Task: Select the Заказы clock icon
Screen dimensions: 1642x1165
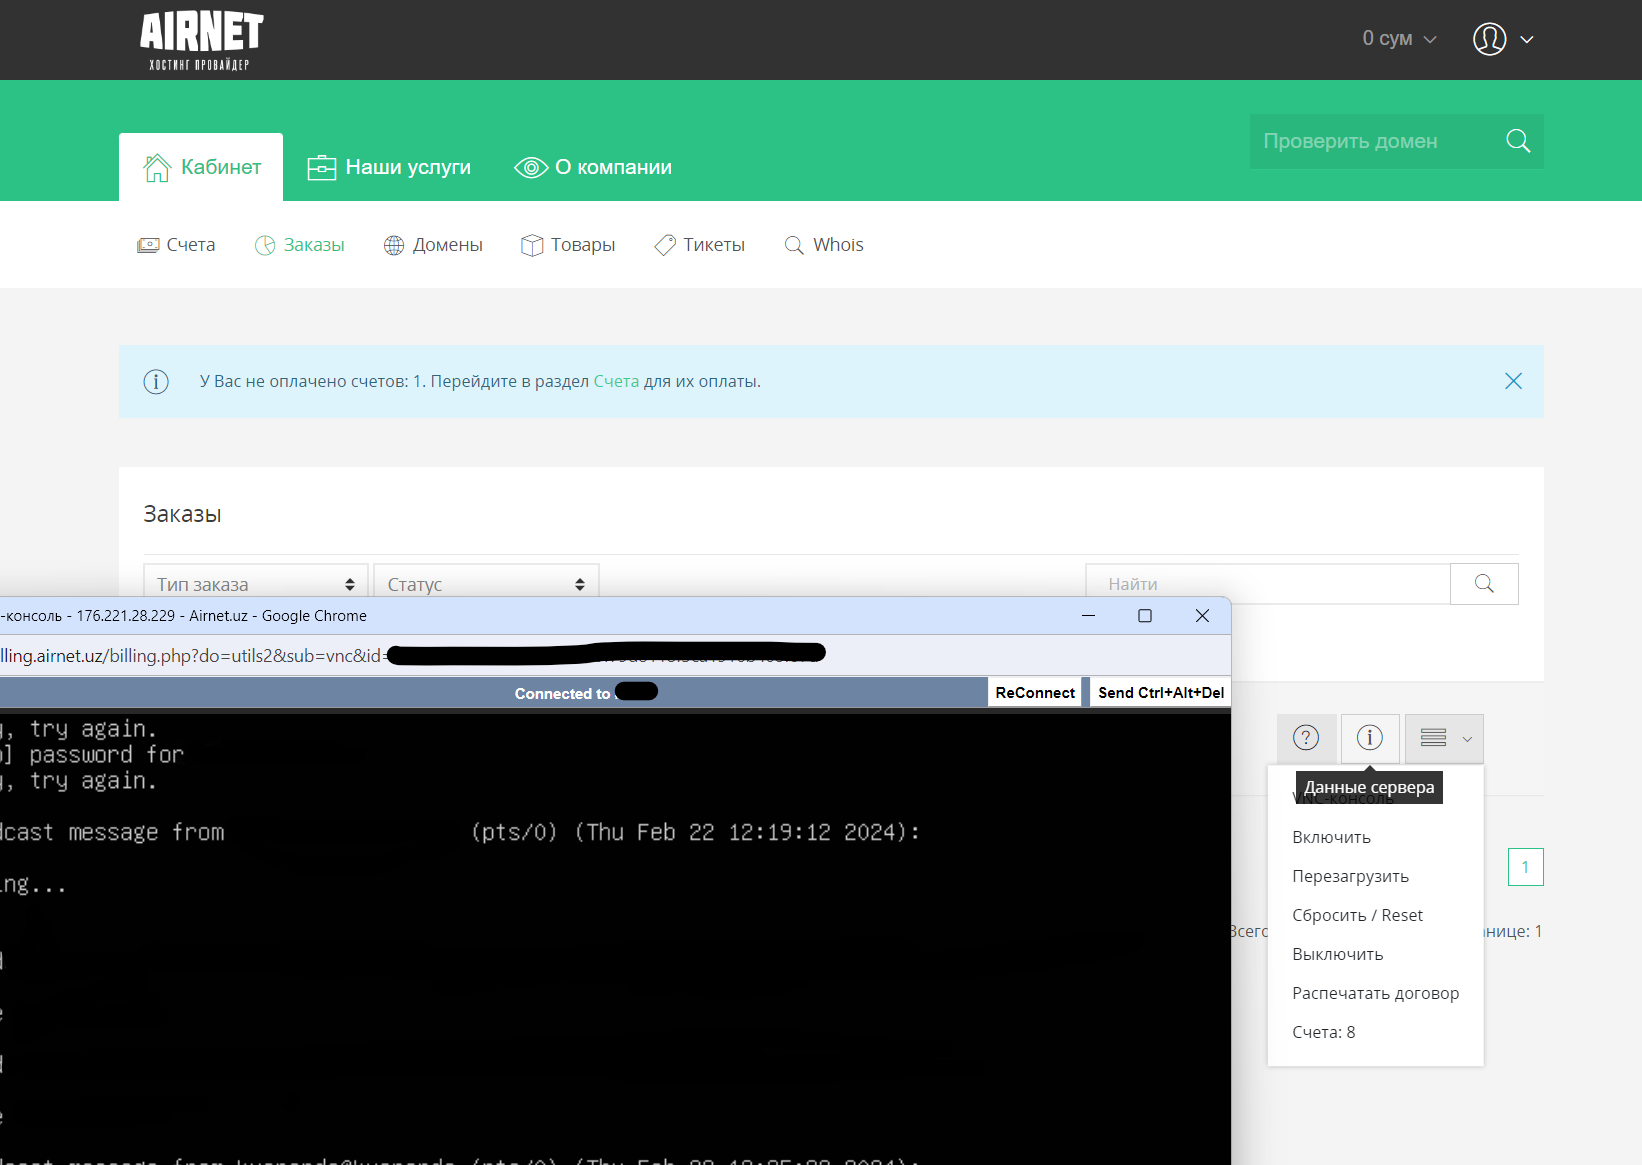Action: click(x=265, y=244)
